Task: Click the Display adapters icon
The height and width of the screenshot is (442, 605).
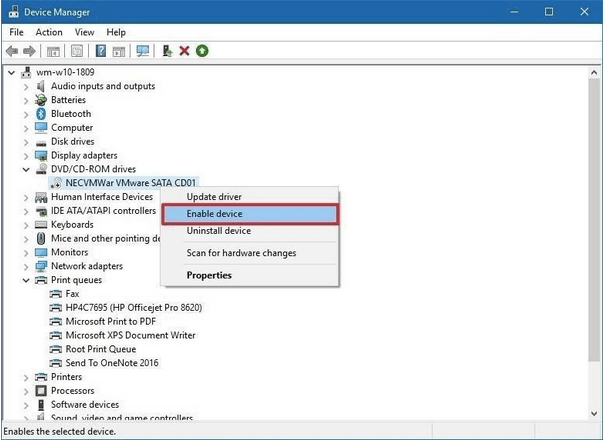Action: [x=41, y=155]
